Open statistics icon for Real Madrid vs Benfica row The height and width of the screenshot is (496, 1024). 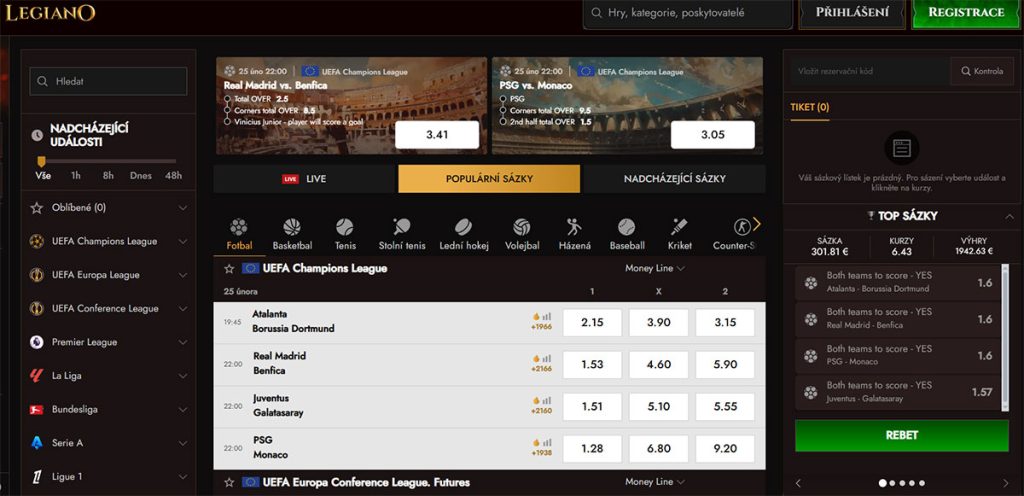[547, 358]
